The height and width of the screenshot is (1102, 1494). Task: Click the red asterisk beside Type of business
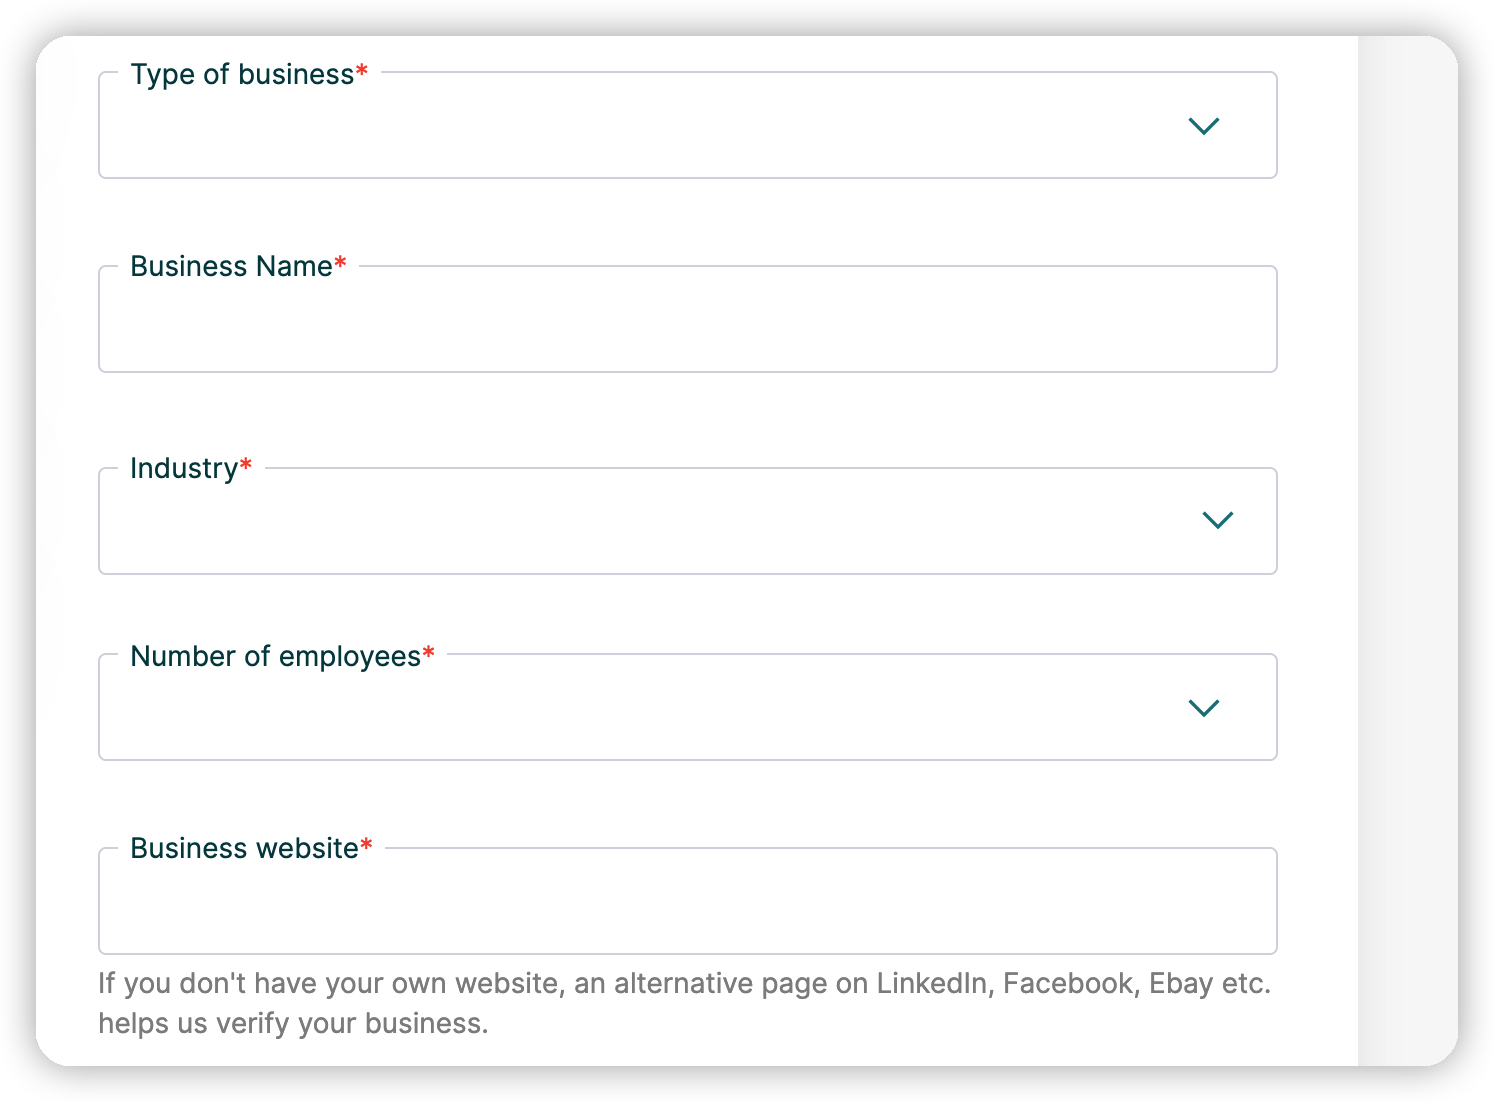[x=362, y=72]
